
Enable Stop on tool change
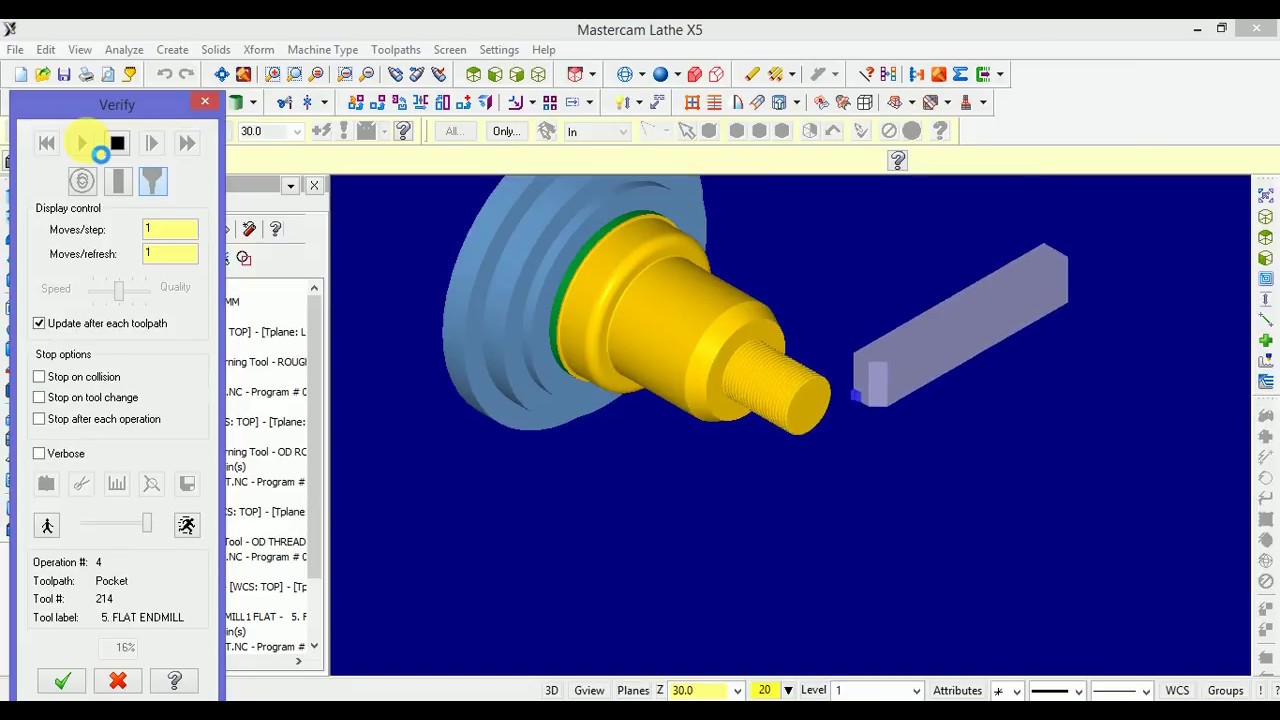click(x=39, y=398)
